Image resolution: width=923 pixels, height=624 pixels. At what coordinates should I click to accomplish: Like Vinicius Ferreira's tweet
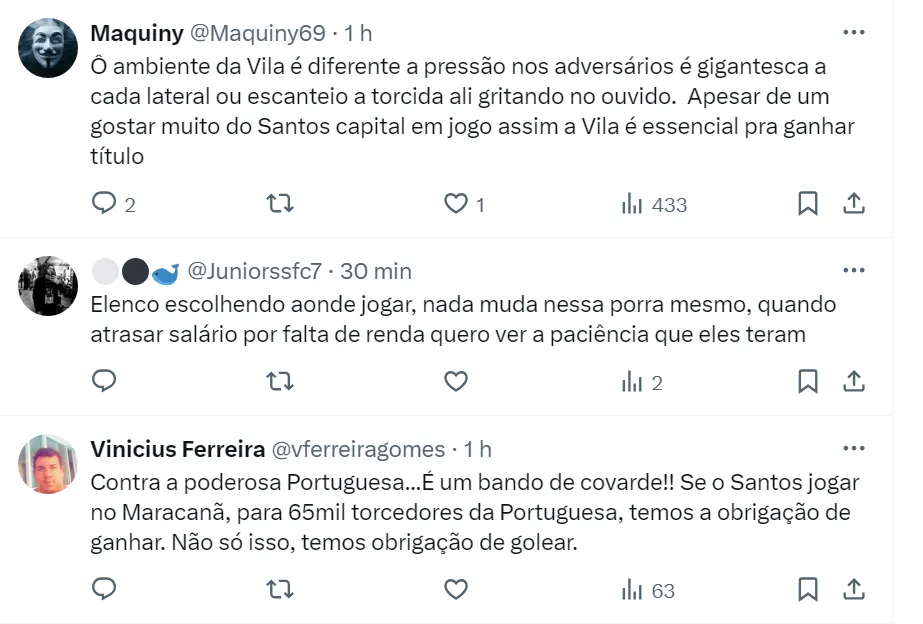click(x=456, y=589)
